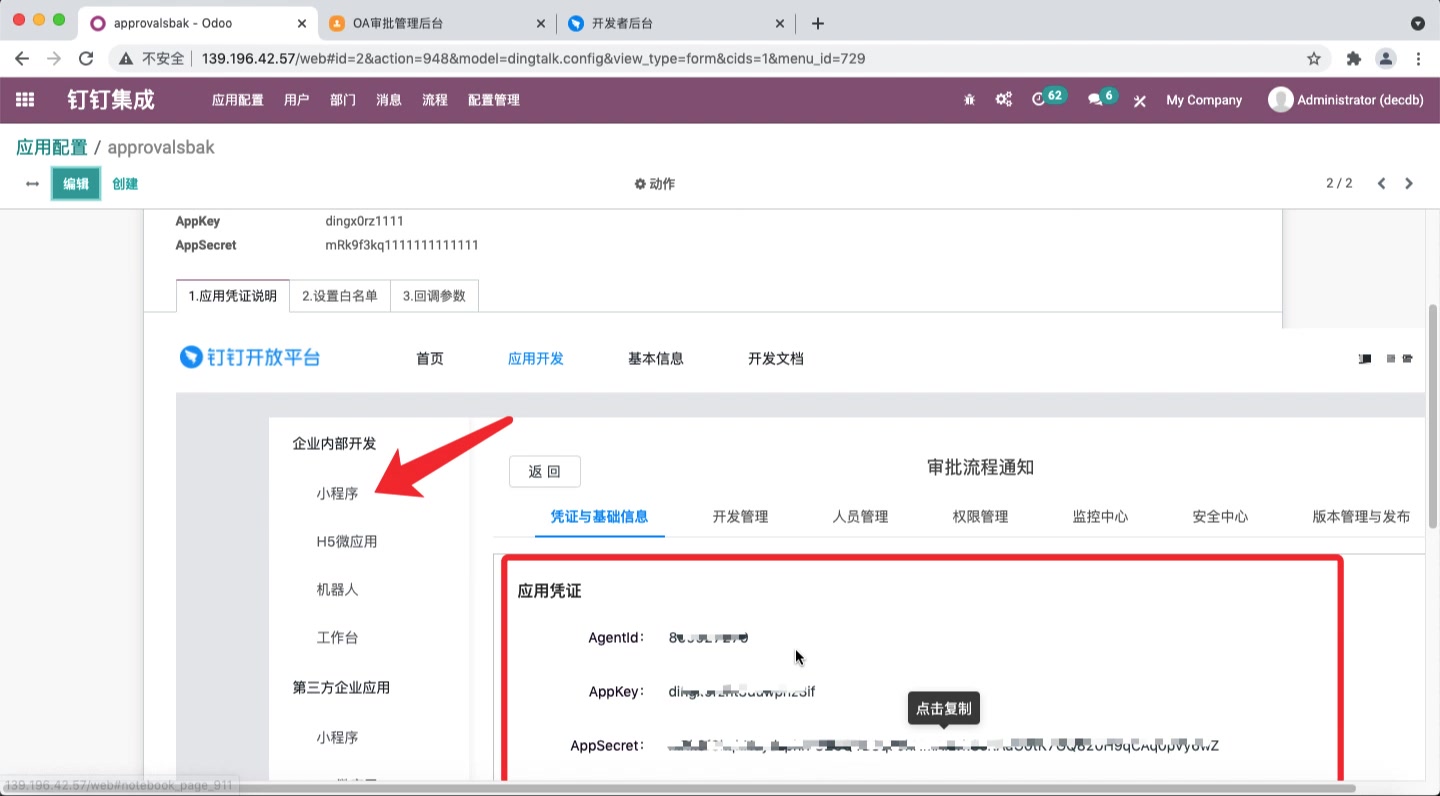The image size is (1440, 796).
Task: Switch to 2.设置白名单 tab
Action: coord(340,296)
